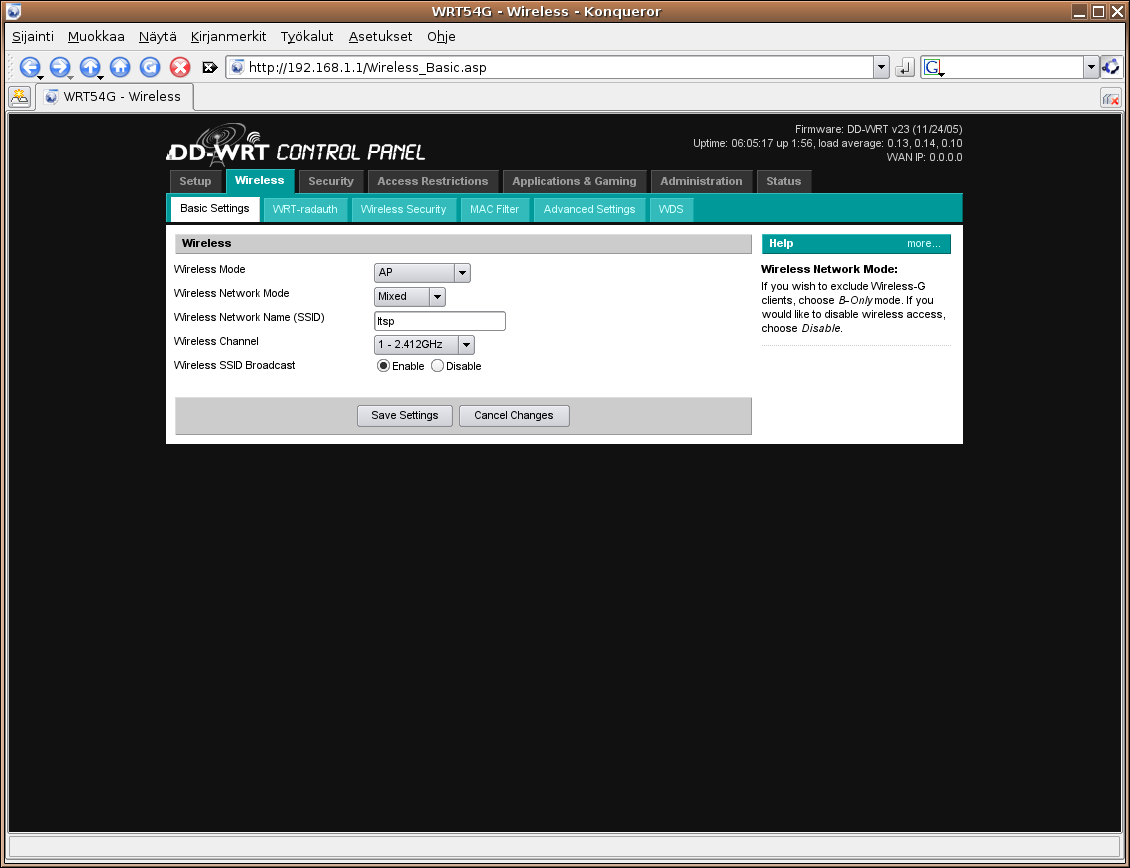Open a new tab with the tab bar icon
This screenshot has height=868, width=1130.
[x=19, y=97]
